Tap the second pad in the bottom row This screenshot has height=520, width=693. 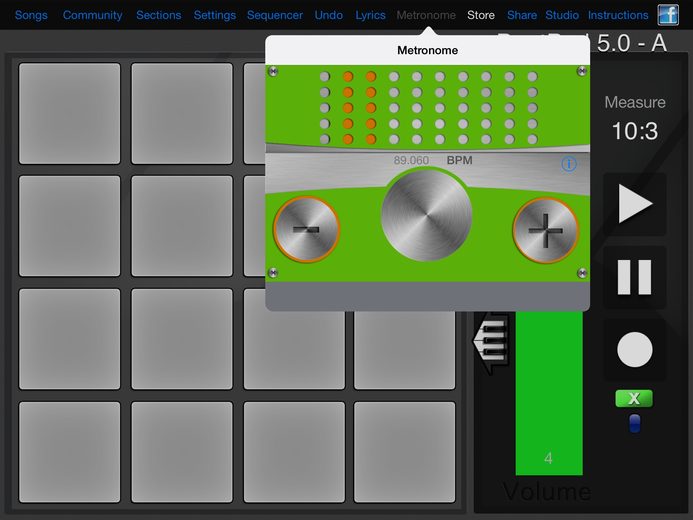tap(182, 452)
